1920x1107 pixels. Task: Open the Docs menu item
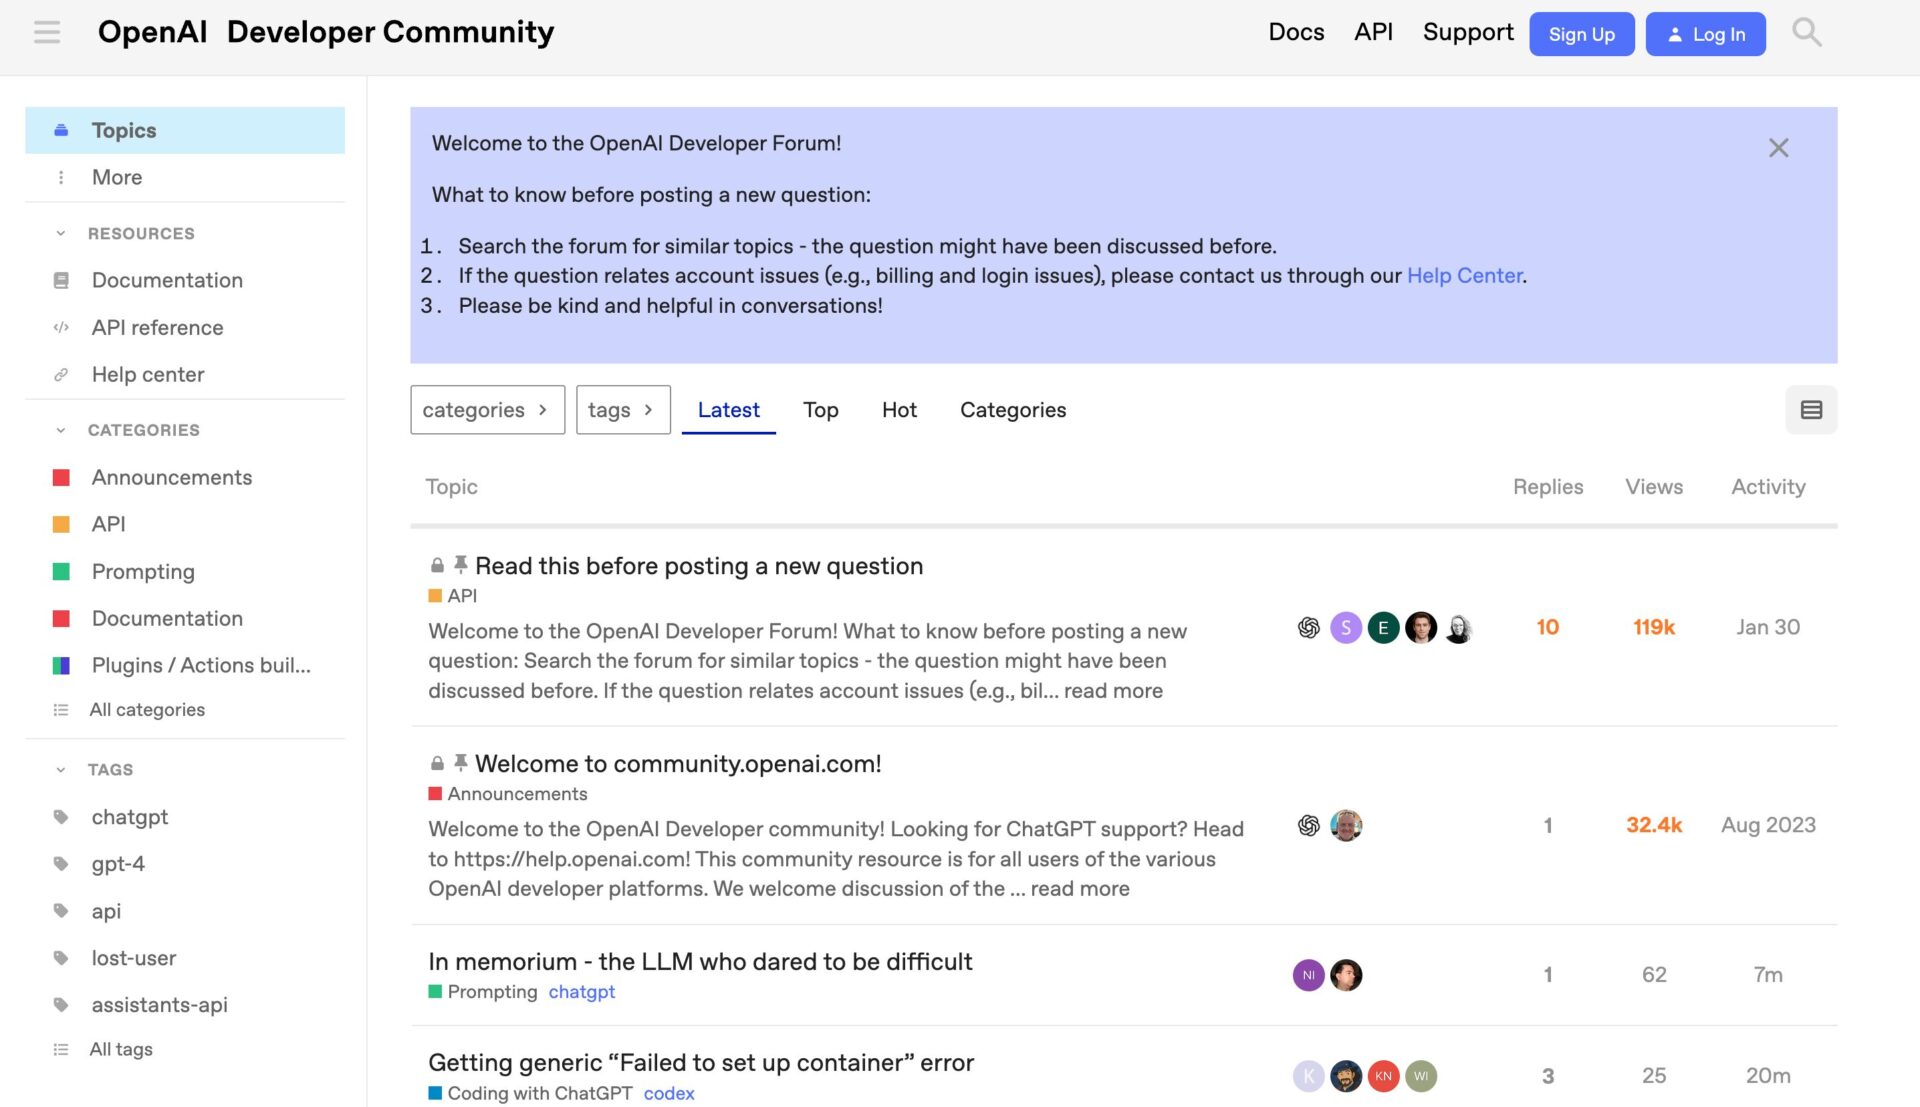click(1296, 31)
